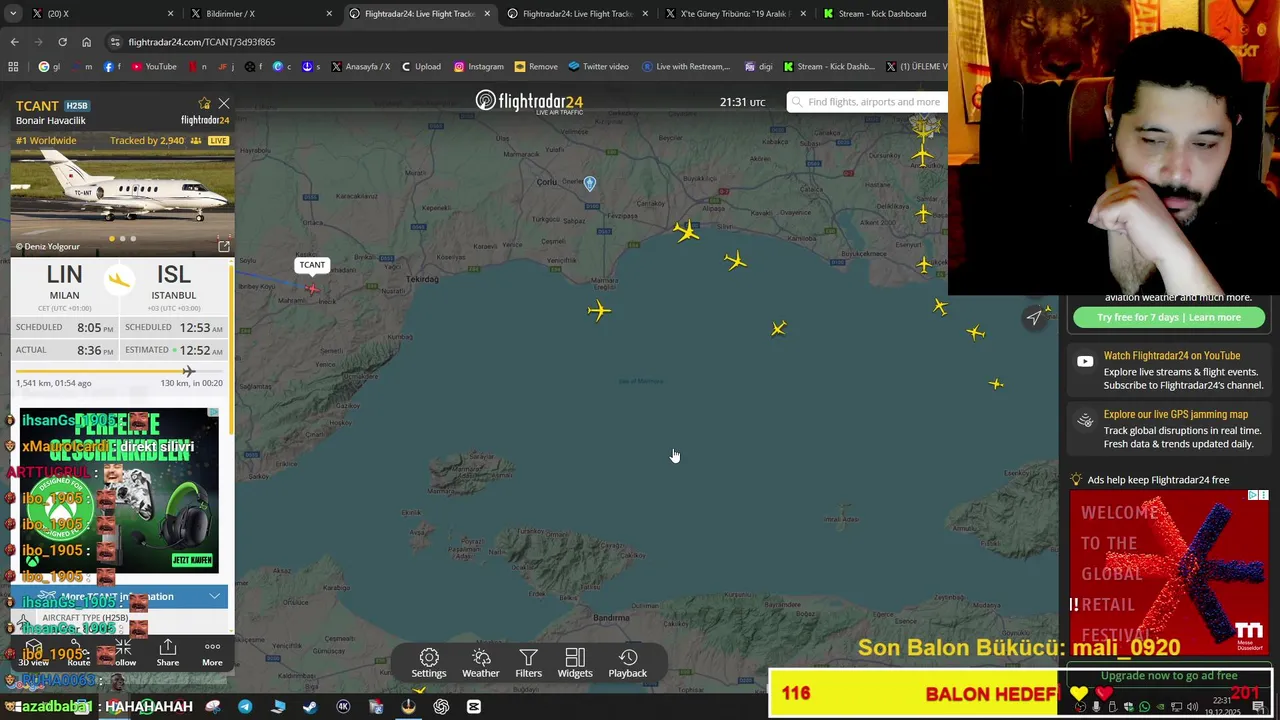Image resolution: width=1280 pixels, height=720 pixels.
Task: Start Playback history mode
Action: [x=628, y=663]
